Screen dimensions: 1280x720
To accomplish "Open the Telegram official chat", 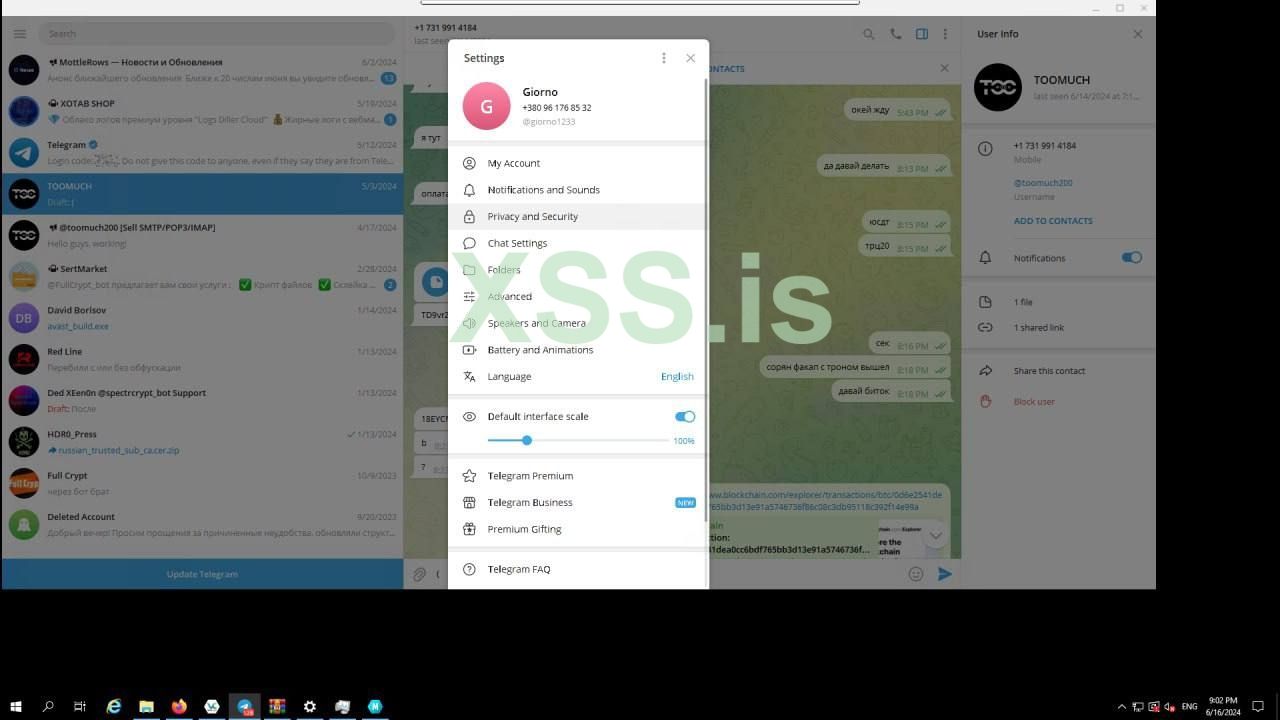I will [202, 153].
